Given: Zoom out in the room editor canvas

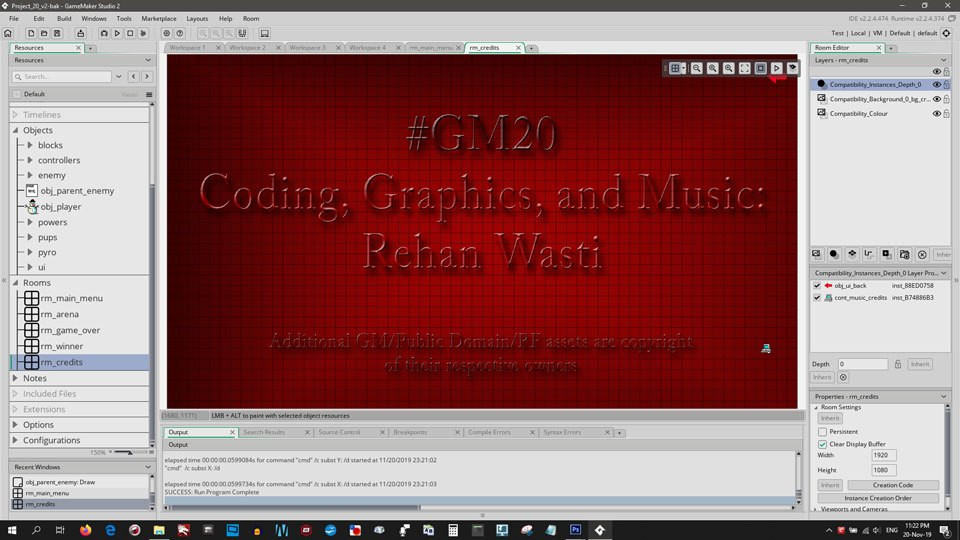Looking at the screenshot, I should (x=697, y=68).
